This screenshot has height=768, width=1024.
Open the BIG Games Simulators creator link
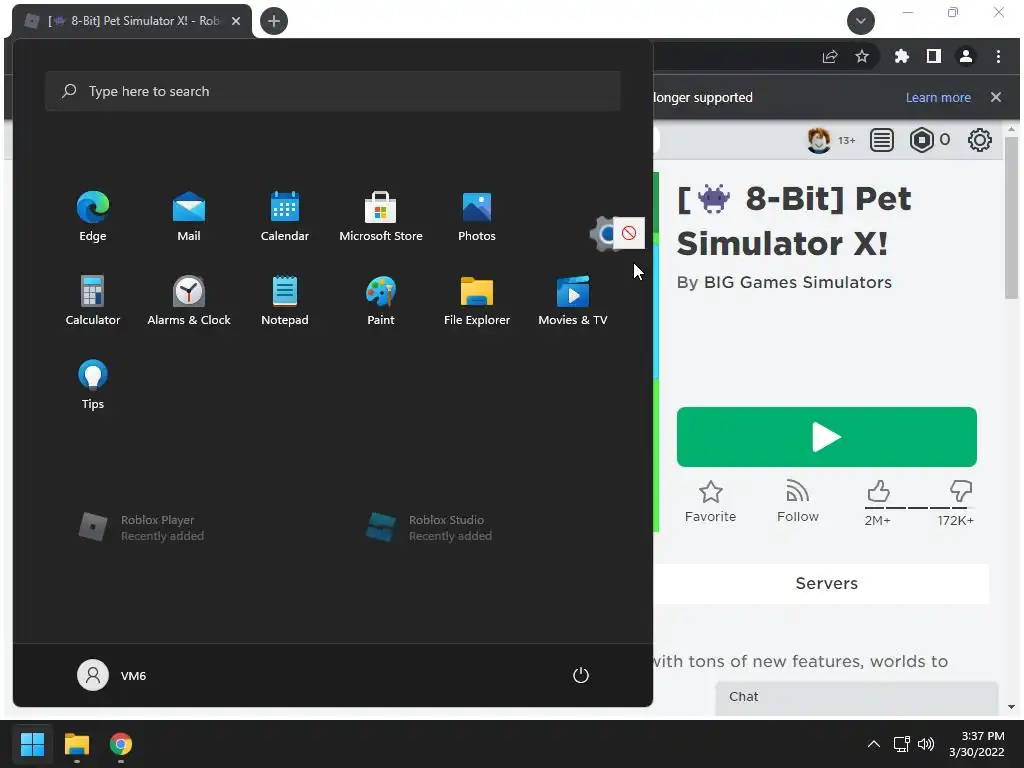pyautogui.click(x=797, y=282)
